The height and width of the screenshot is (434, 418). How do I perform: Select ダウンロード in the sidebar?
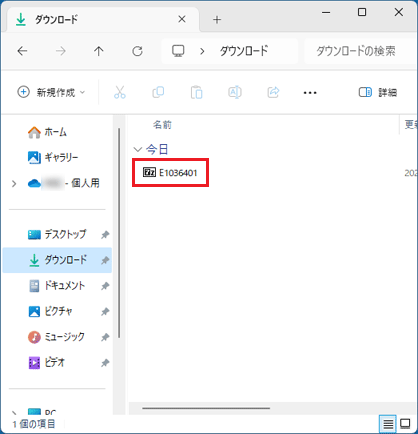coord(57,260)
